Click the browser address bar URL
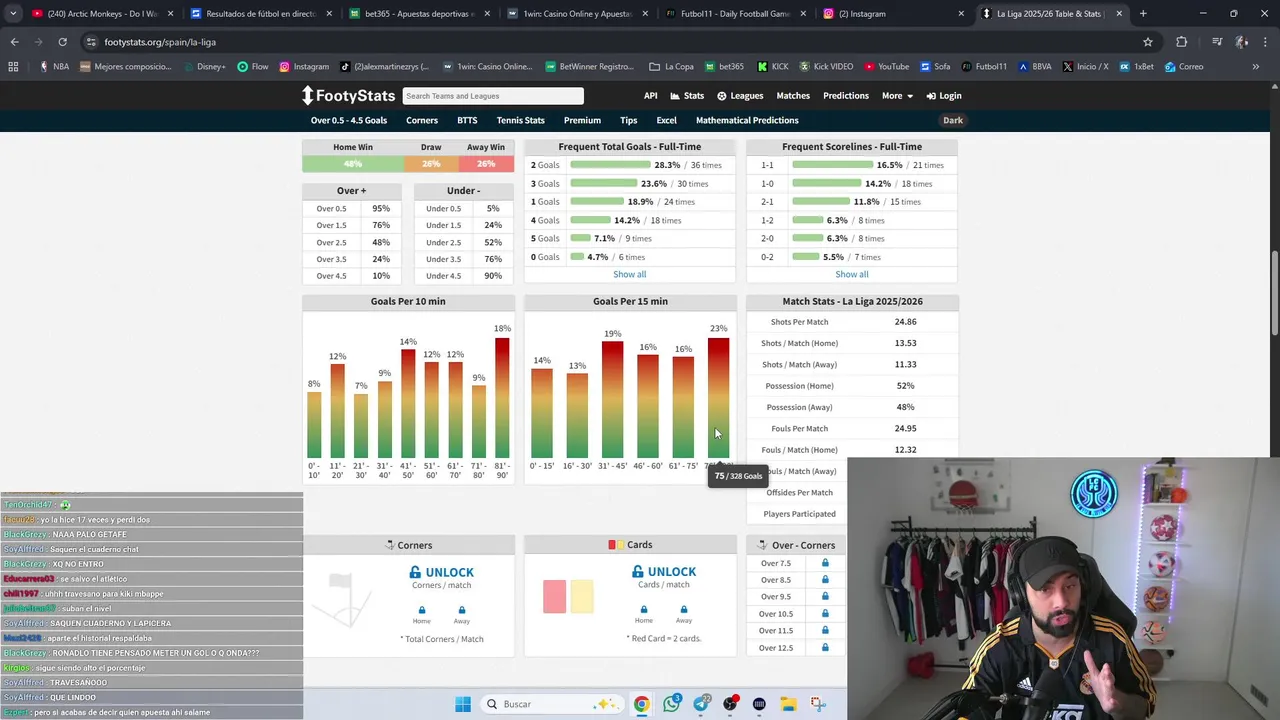This screenshot has height=720, width=1280. [160, 42]
